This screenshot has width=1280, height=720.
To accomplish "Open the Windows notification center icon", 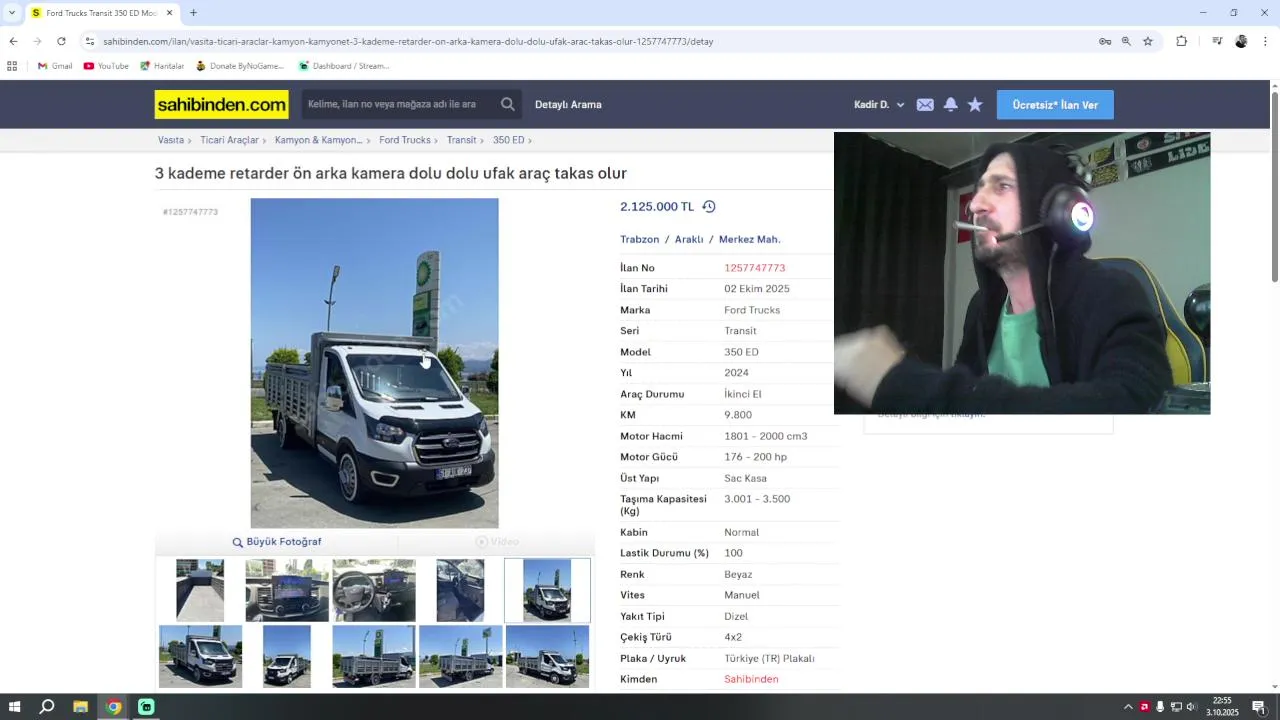I will [1259, 707].
